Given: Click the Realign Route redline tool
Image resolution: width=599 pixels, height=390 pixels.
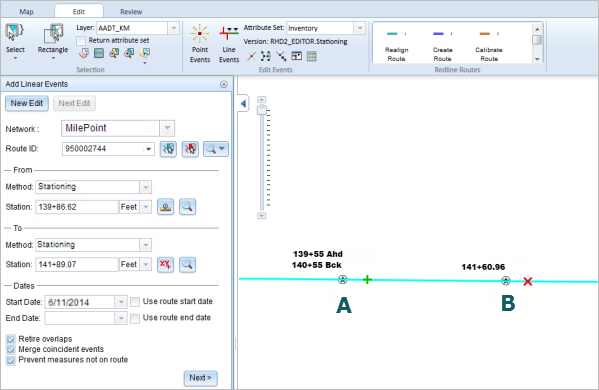Looking at the screenshot, I should (396, 45).
